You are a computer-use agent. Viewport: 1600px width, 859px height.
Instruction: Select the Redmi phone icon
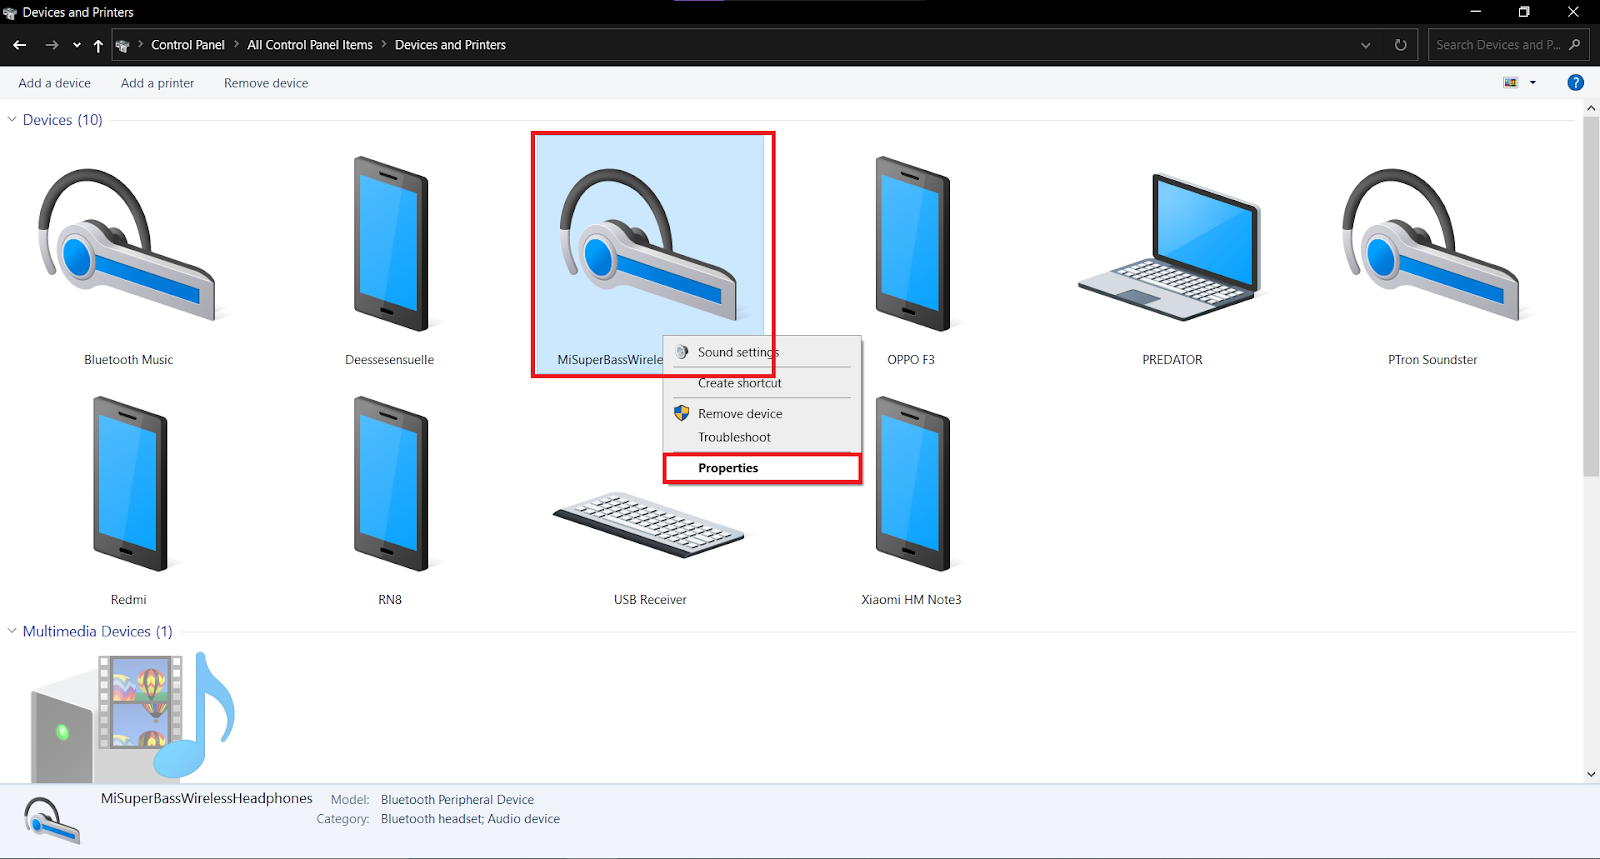coord(130,484)
